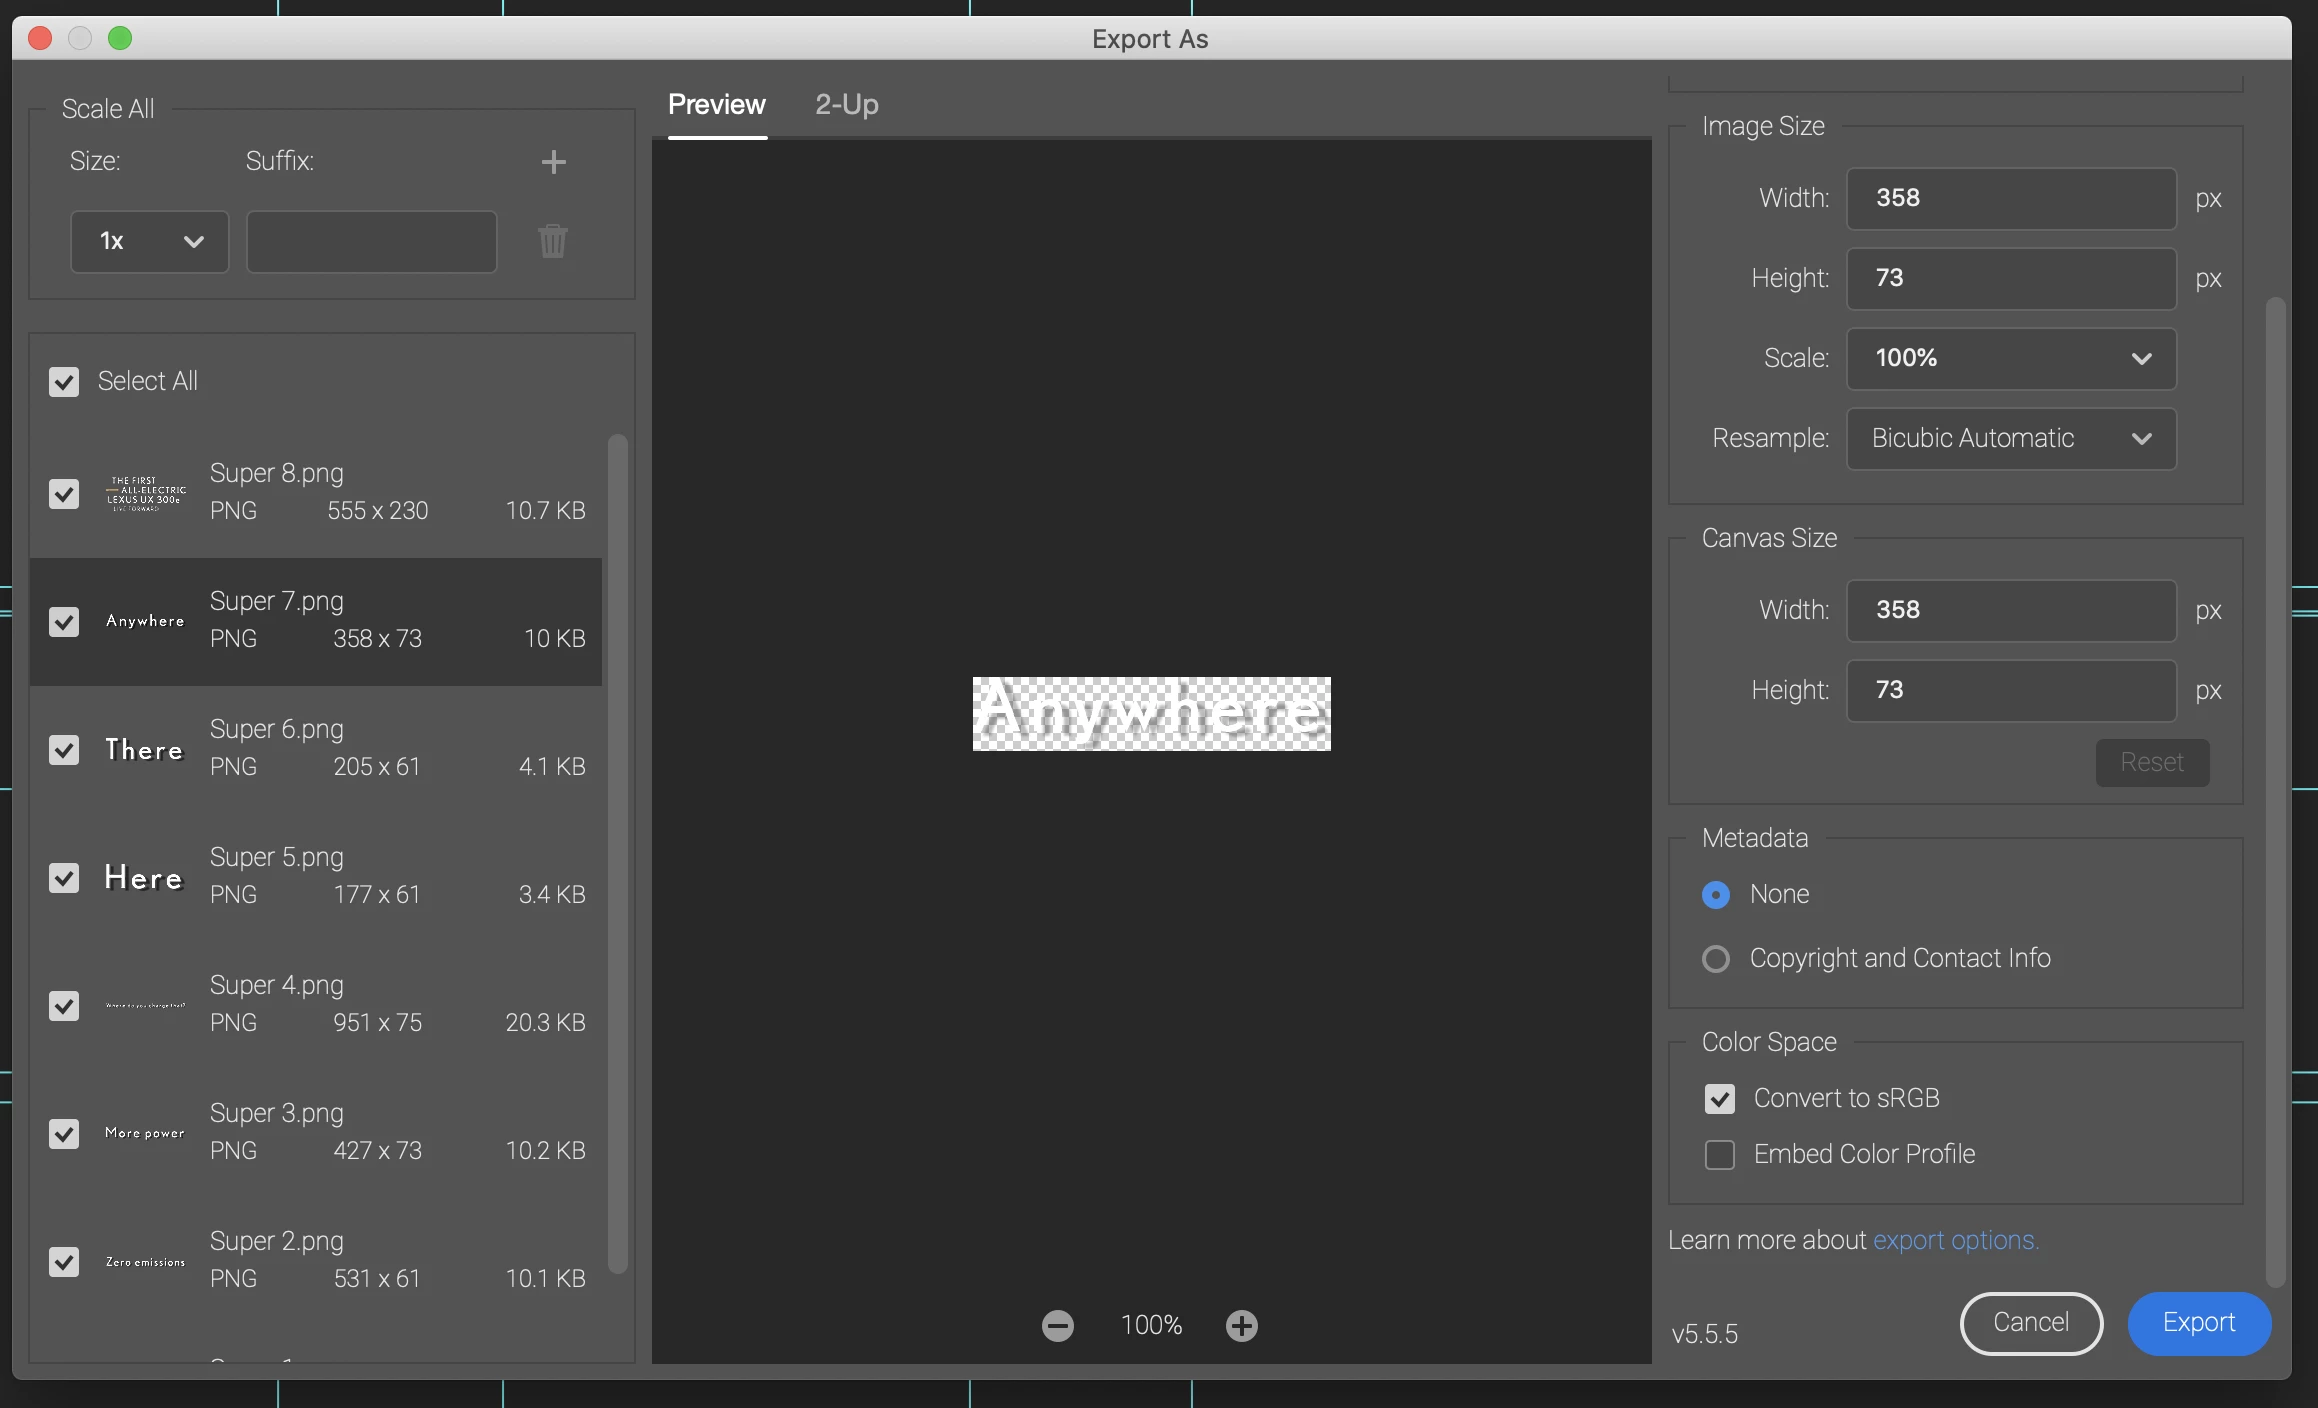The image size is (2318, 1408).
Task: Expand the 100% Scale dropdown
Action: point(2010,358)
